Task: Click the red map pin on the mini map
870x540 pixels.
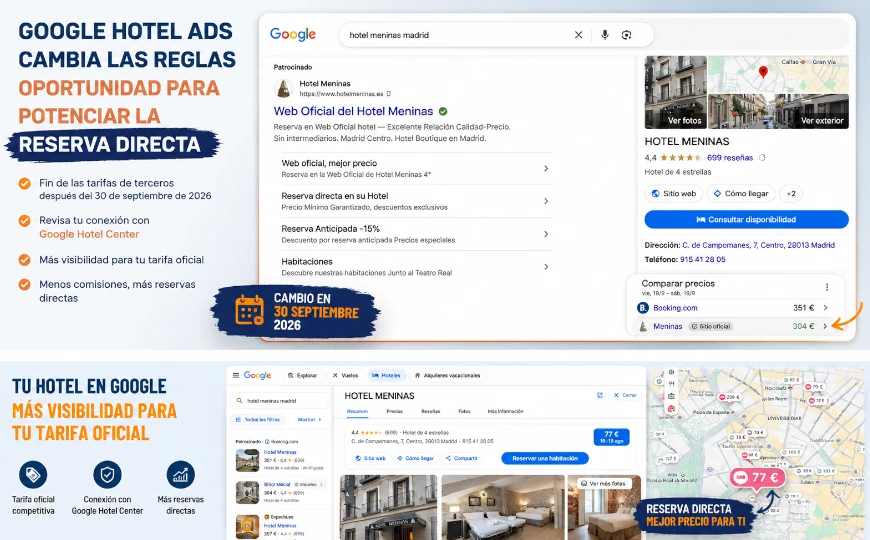Action: pos(763,72)
